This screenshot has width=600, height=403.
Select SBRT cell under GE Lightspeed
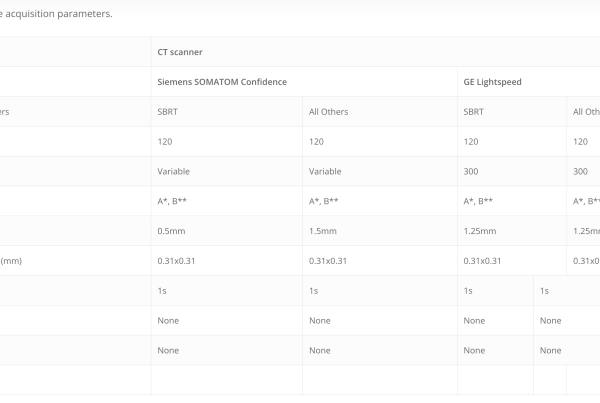click(512, 112)
